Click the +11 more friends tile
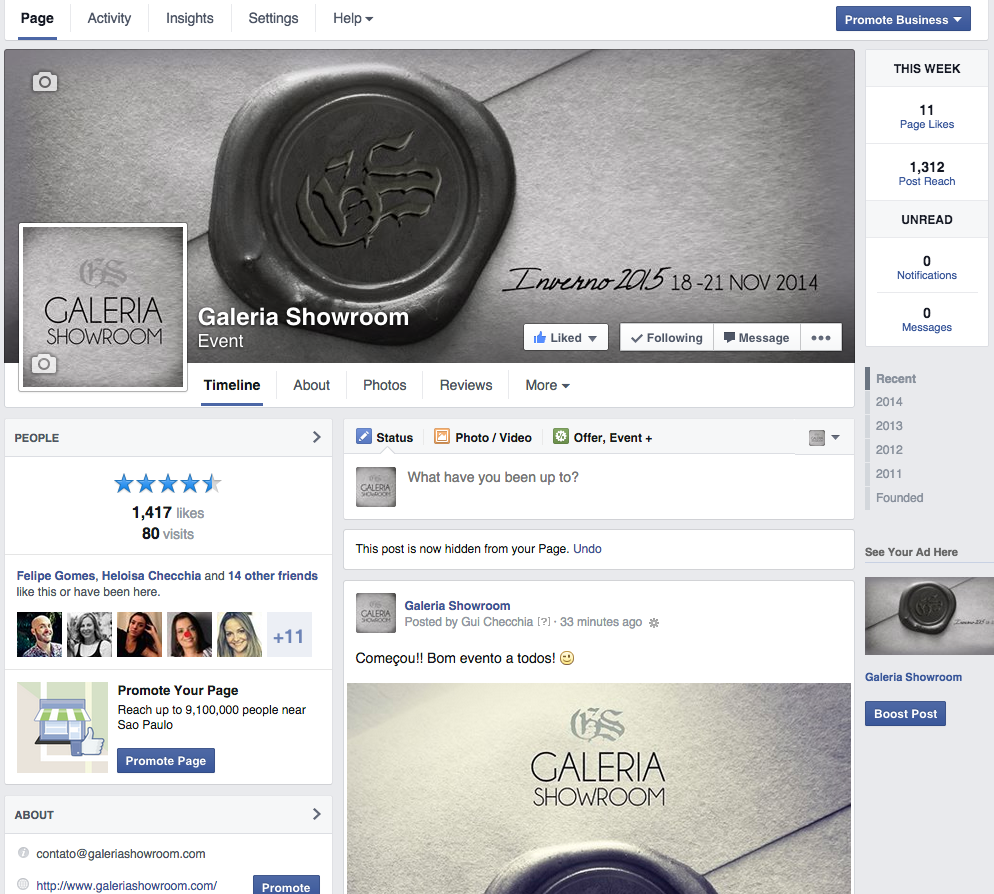The width and height of the screenshot is (994, 894). (x=289, y=634)
